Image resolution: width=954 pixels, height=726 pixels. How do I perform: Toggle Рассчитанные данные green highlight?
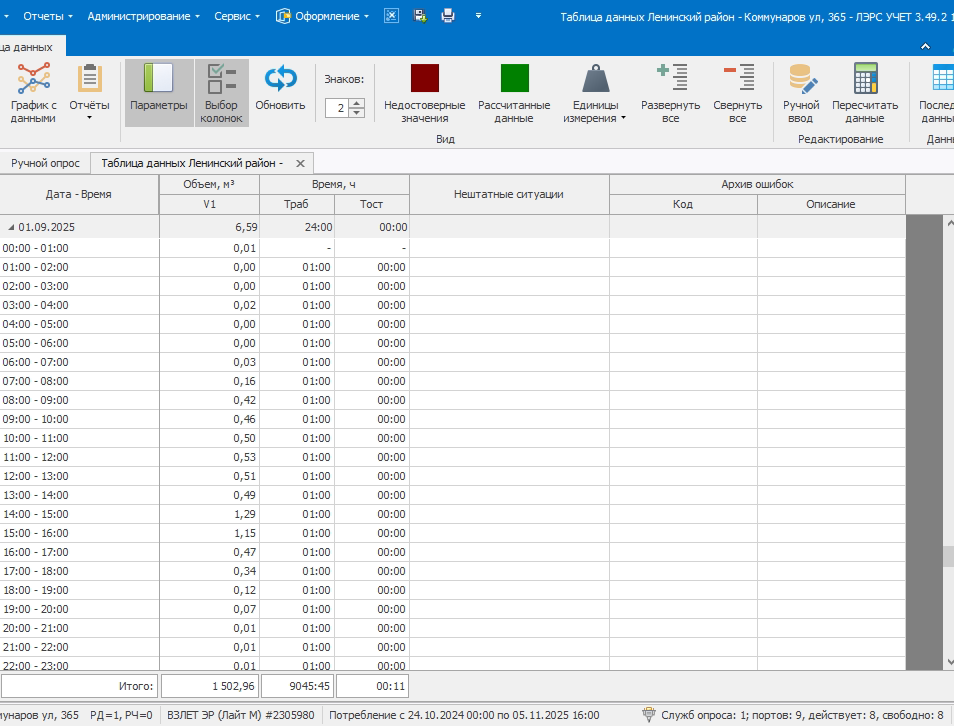pyautogui.click(x=514, y=92)
